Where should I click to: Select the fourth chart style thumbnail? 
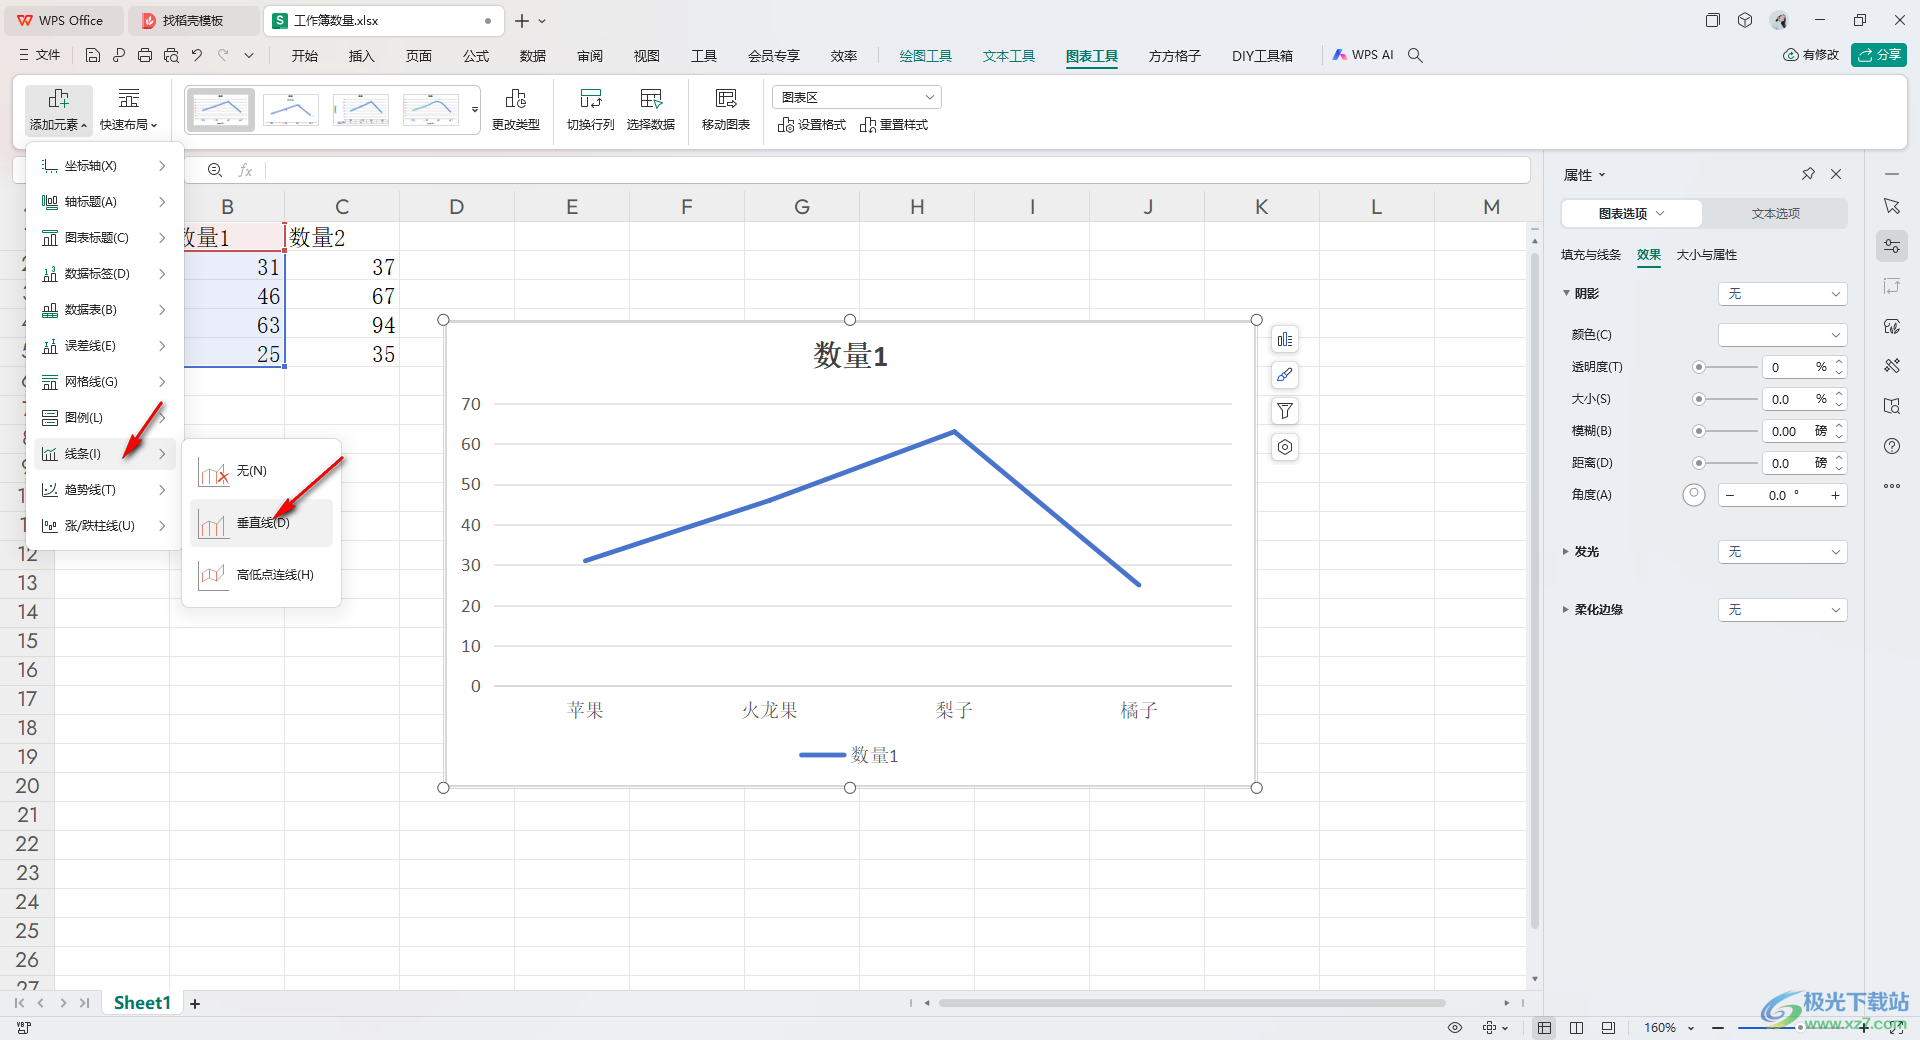(431, 109)
